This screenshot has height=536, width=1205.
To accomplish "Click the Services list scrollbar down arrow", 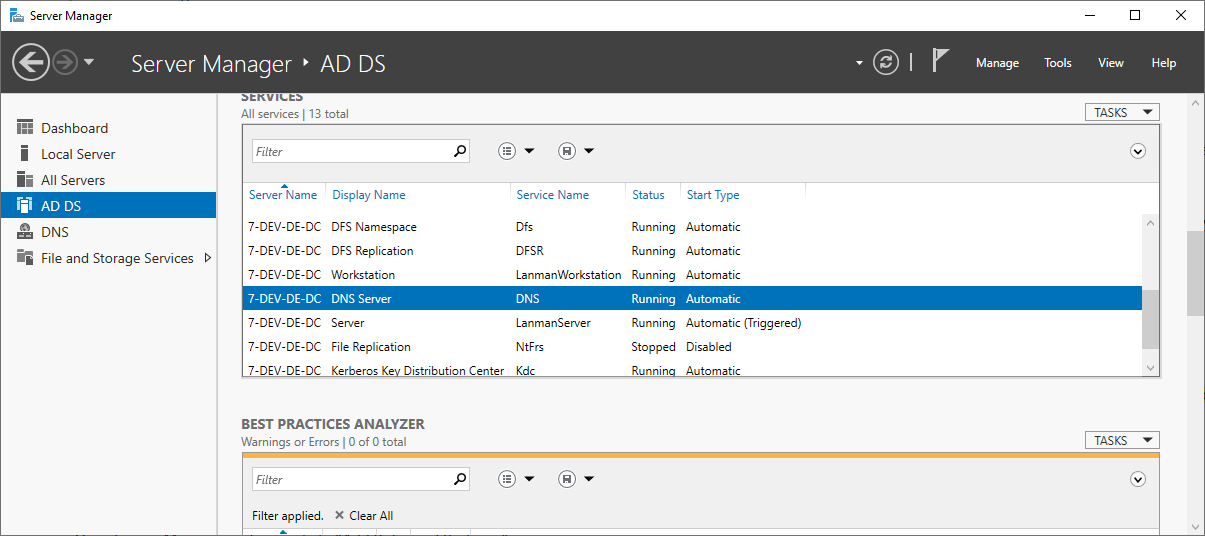I will (1150, 368).
